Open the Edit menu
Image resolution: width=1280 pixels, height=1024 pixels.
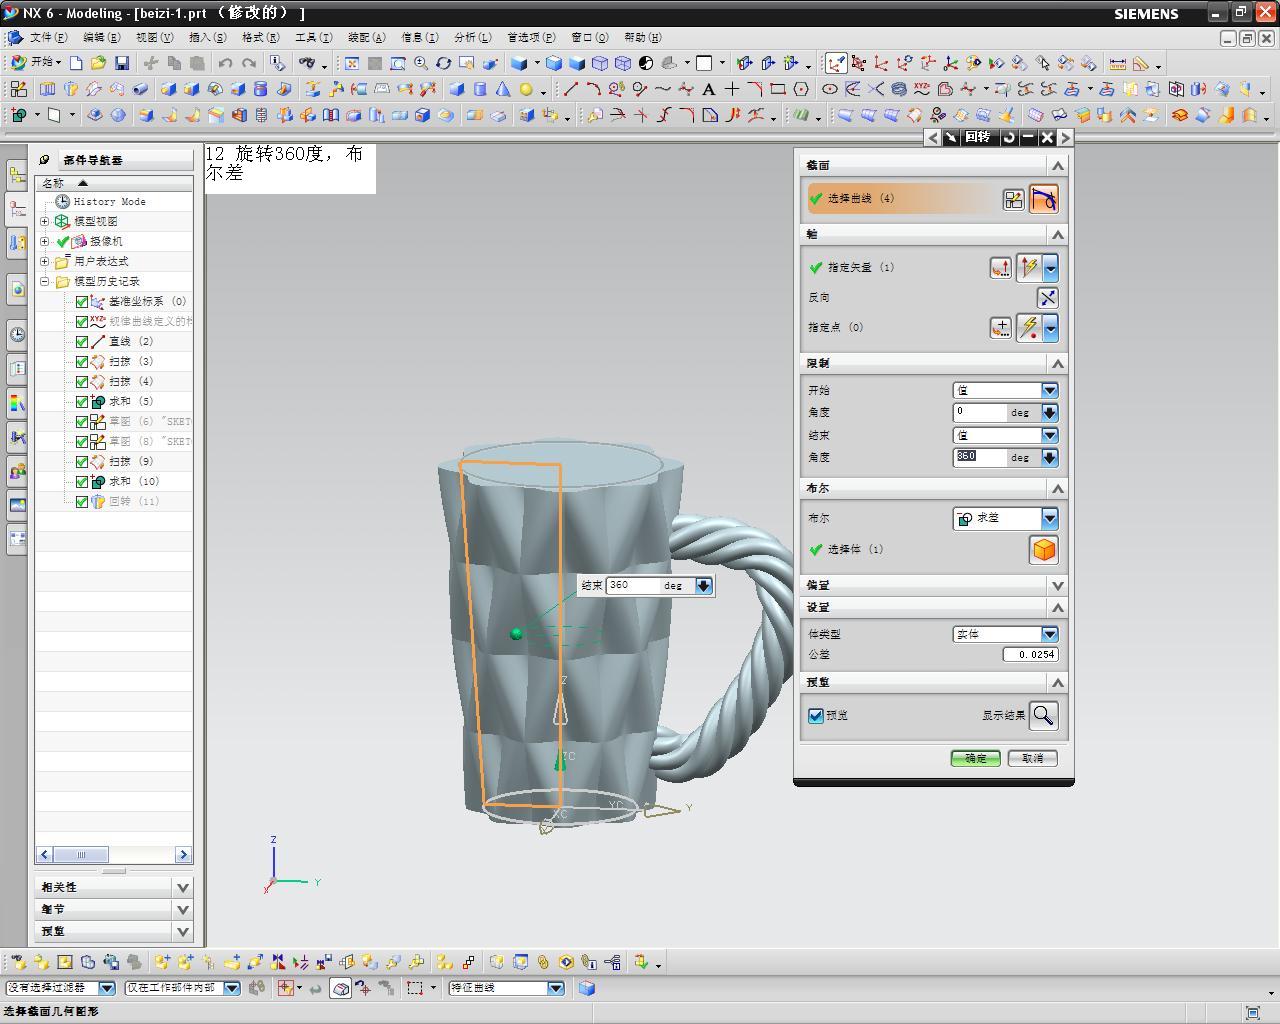(100, 37)
